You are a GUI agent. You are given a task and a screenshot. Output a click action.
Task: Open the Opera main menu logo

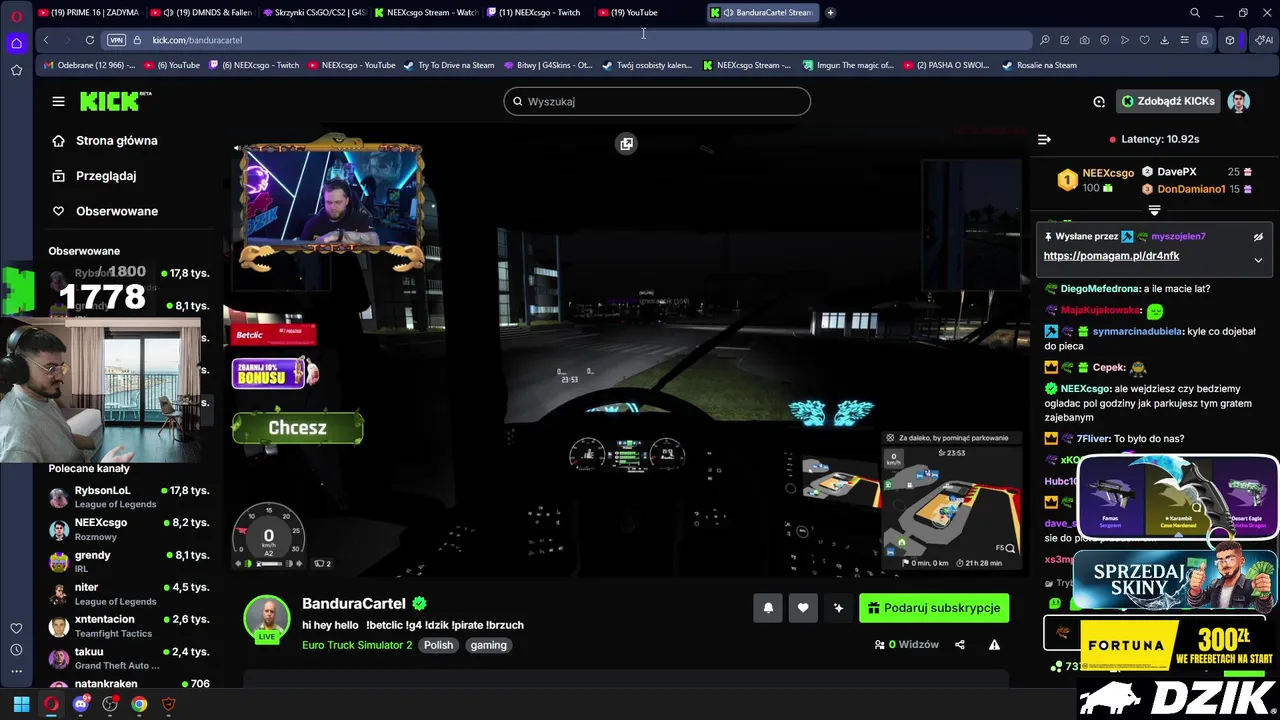[16, 16]
